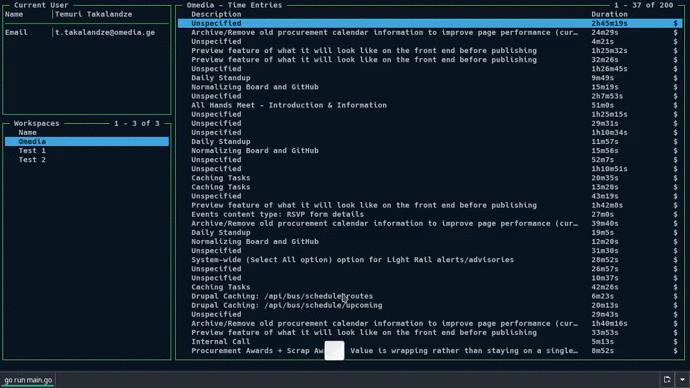Select the Unspecified entry lasting 1h10m51s
Viewport: 690px width, 388px height.
[x=430, y=168]
